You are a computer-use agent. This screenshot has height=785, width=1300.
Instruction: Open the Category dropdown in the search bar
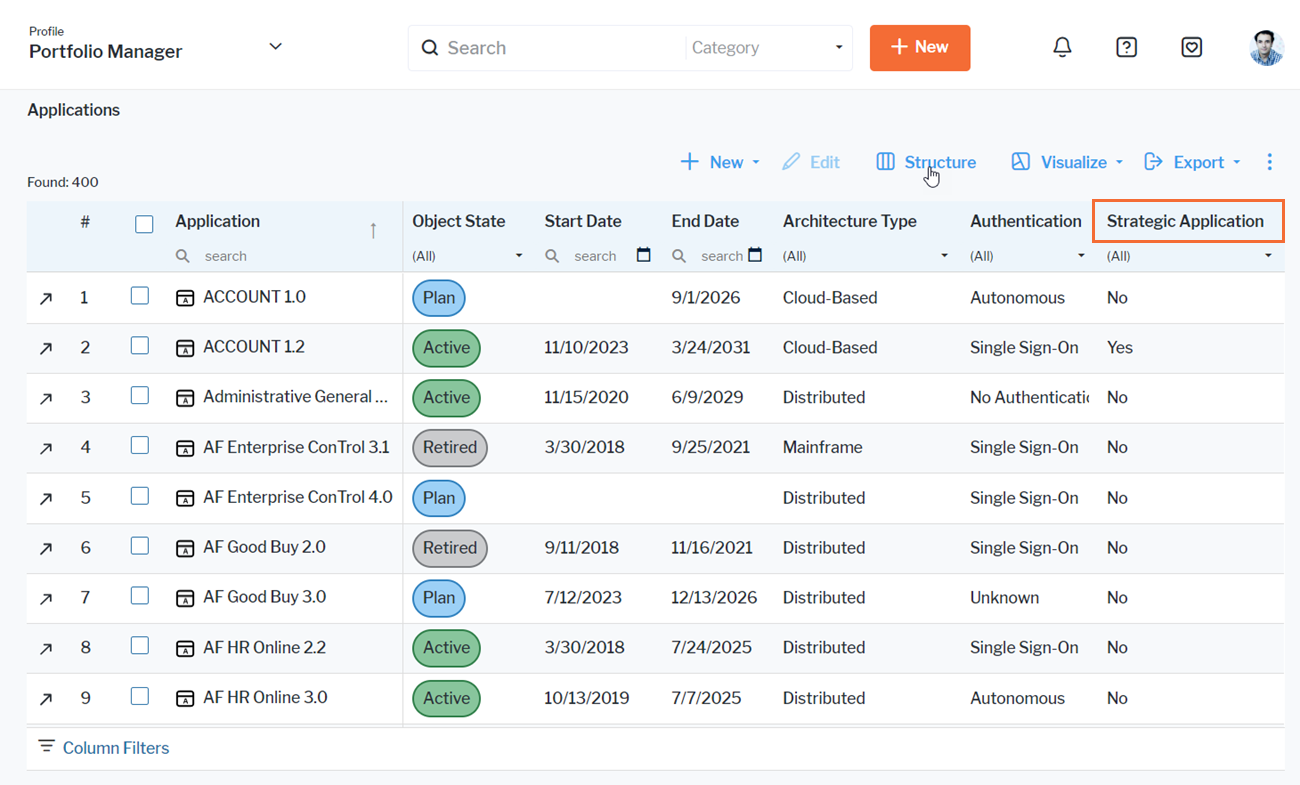[838, 47]
